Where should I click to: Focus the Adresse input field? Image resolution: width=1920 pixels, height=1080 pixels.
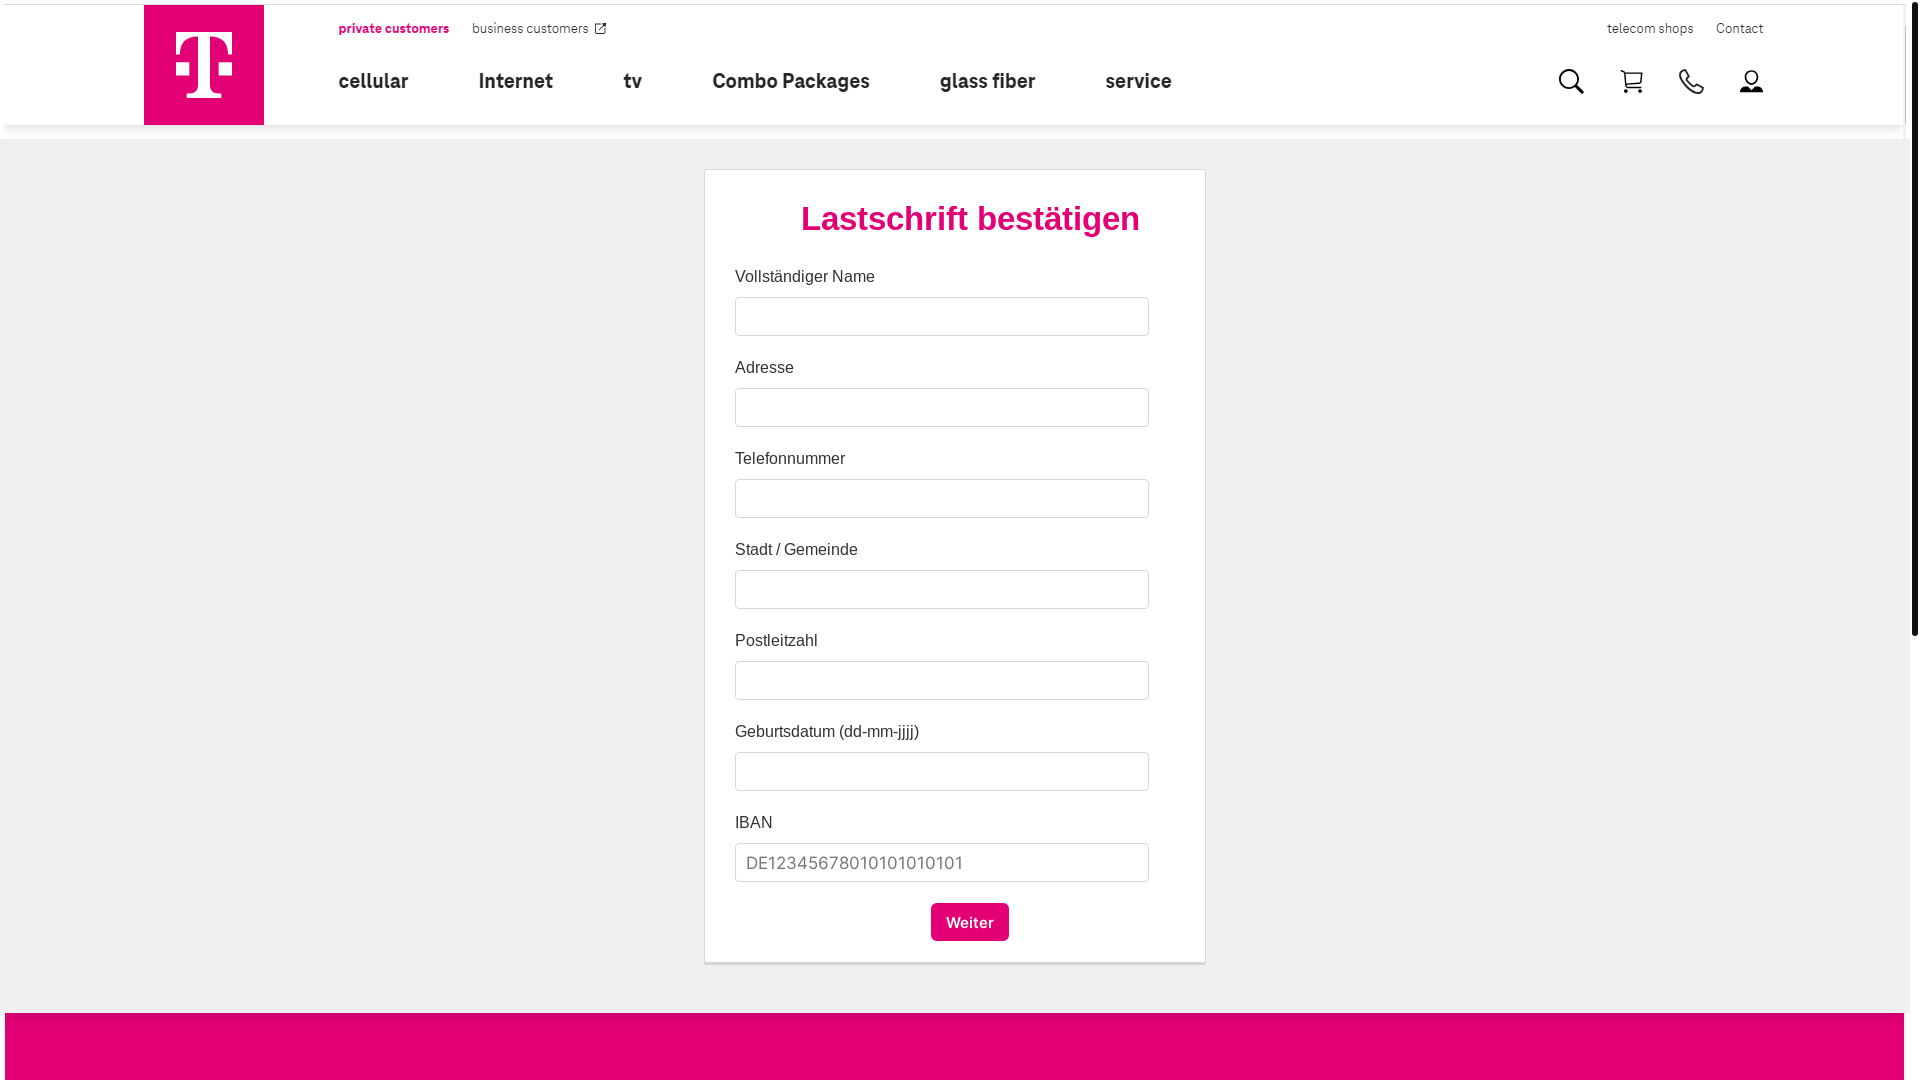click(x=942, y=407)
